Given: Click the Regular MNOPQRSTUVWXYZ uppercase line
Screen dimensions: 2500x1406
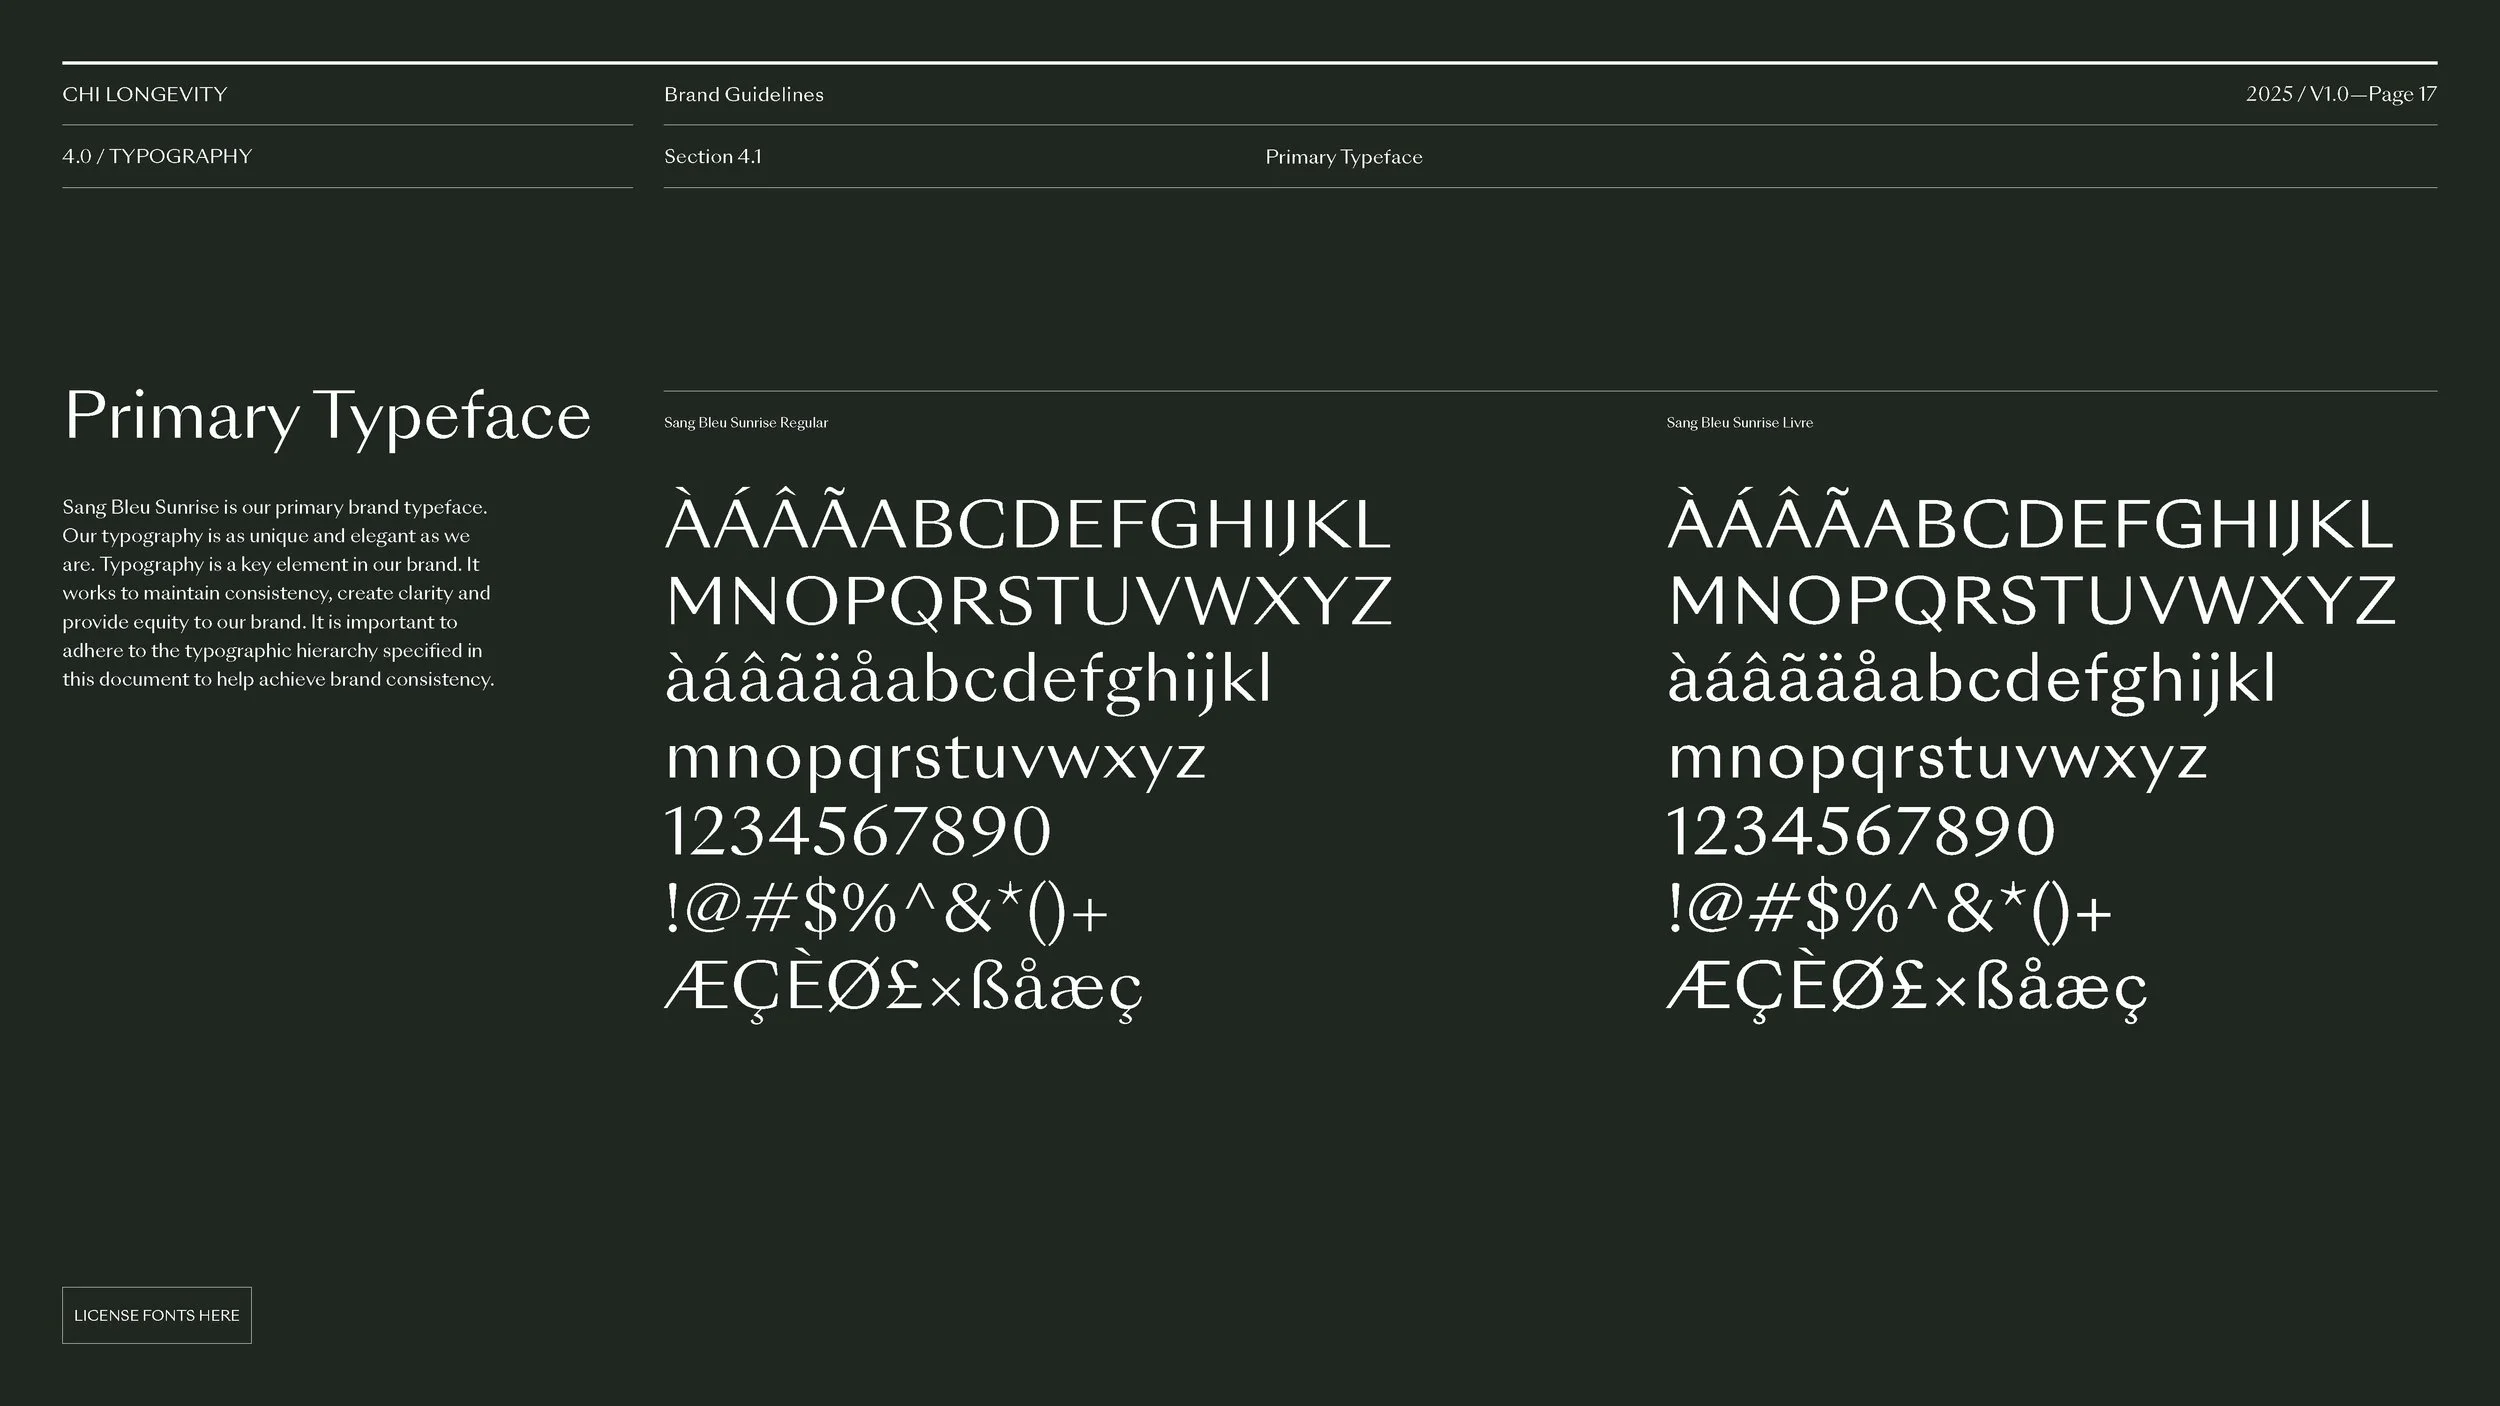Looking at the screenshot, I should point(1028,601).
